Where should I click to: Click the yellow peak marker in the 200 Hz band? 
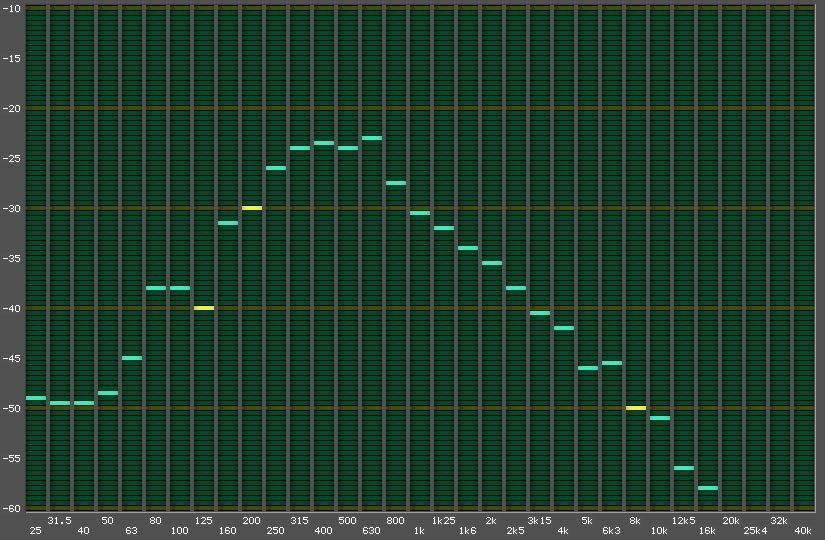(x=252, y=208)
